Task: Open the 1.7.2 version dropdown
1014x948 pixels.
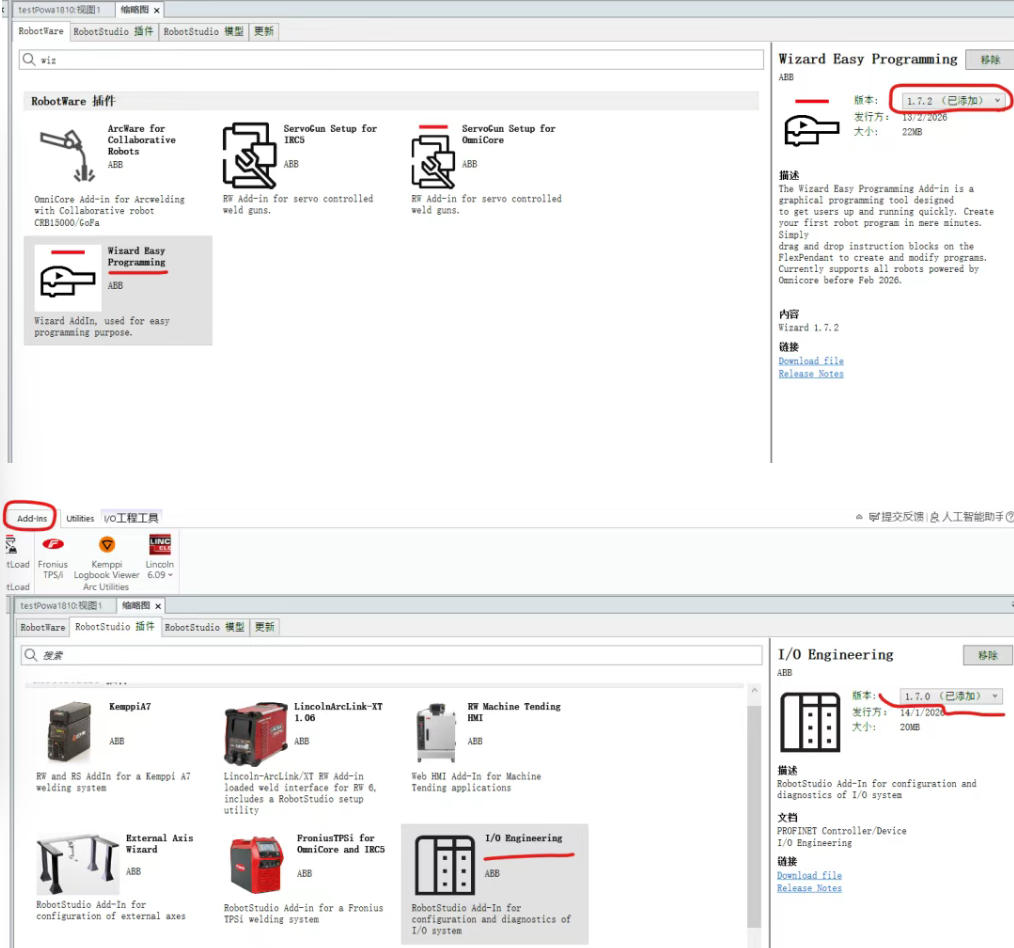Action: click(951, 100)
